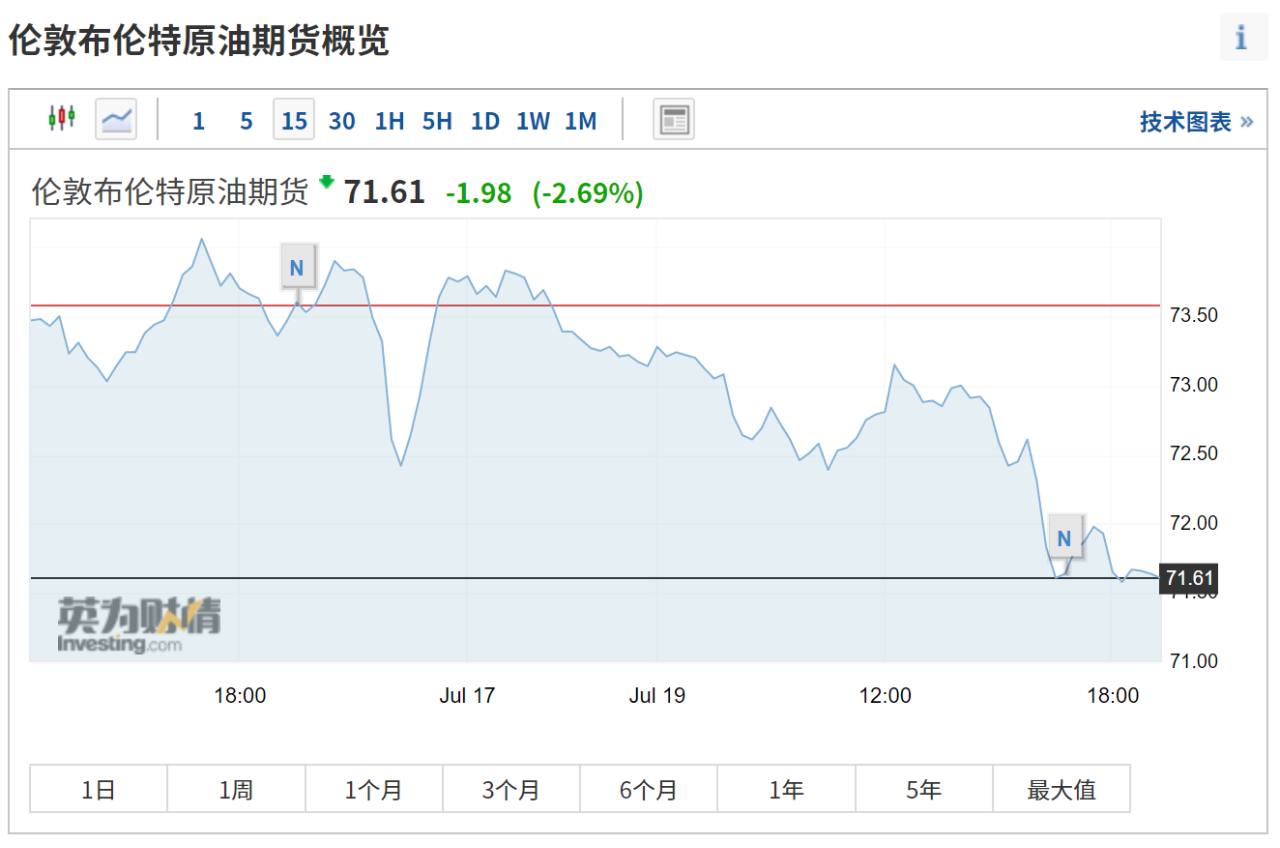The width and height of the screenshot is (1280, 848).
Task: Open the 技术图表 link
Action: (x=1196, y=122)
